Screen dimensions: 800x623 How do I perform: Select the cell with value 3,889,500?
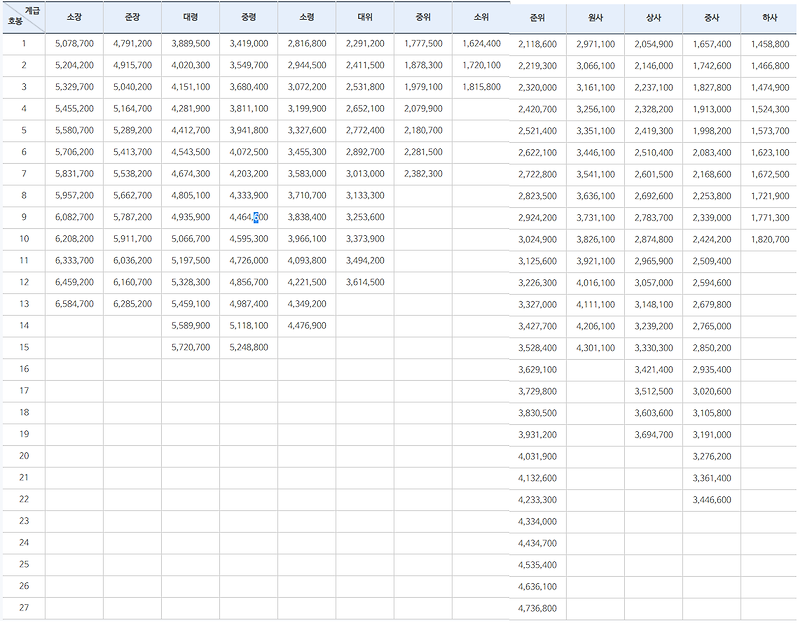click(191, 44)
